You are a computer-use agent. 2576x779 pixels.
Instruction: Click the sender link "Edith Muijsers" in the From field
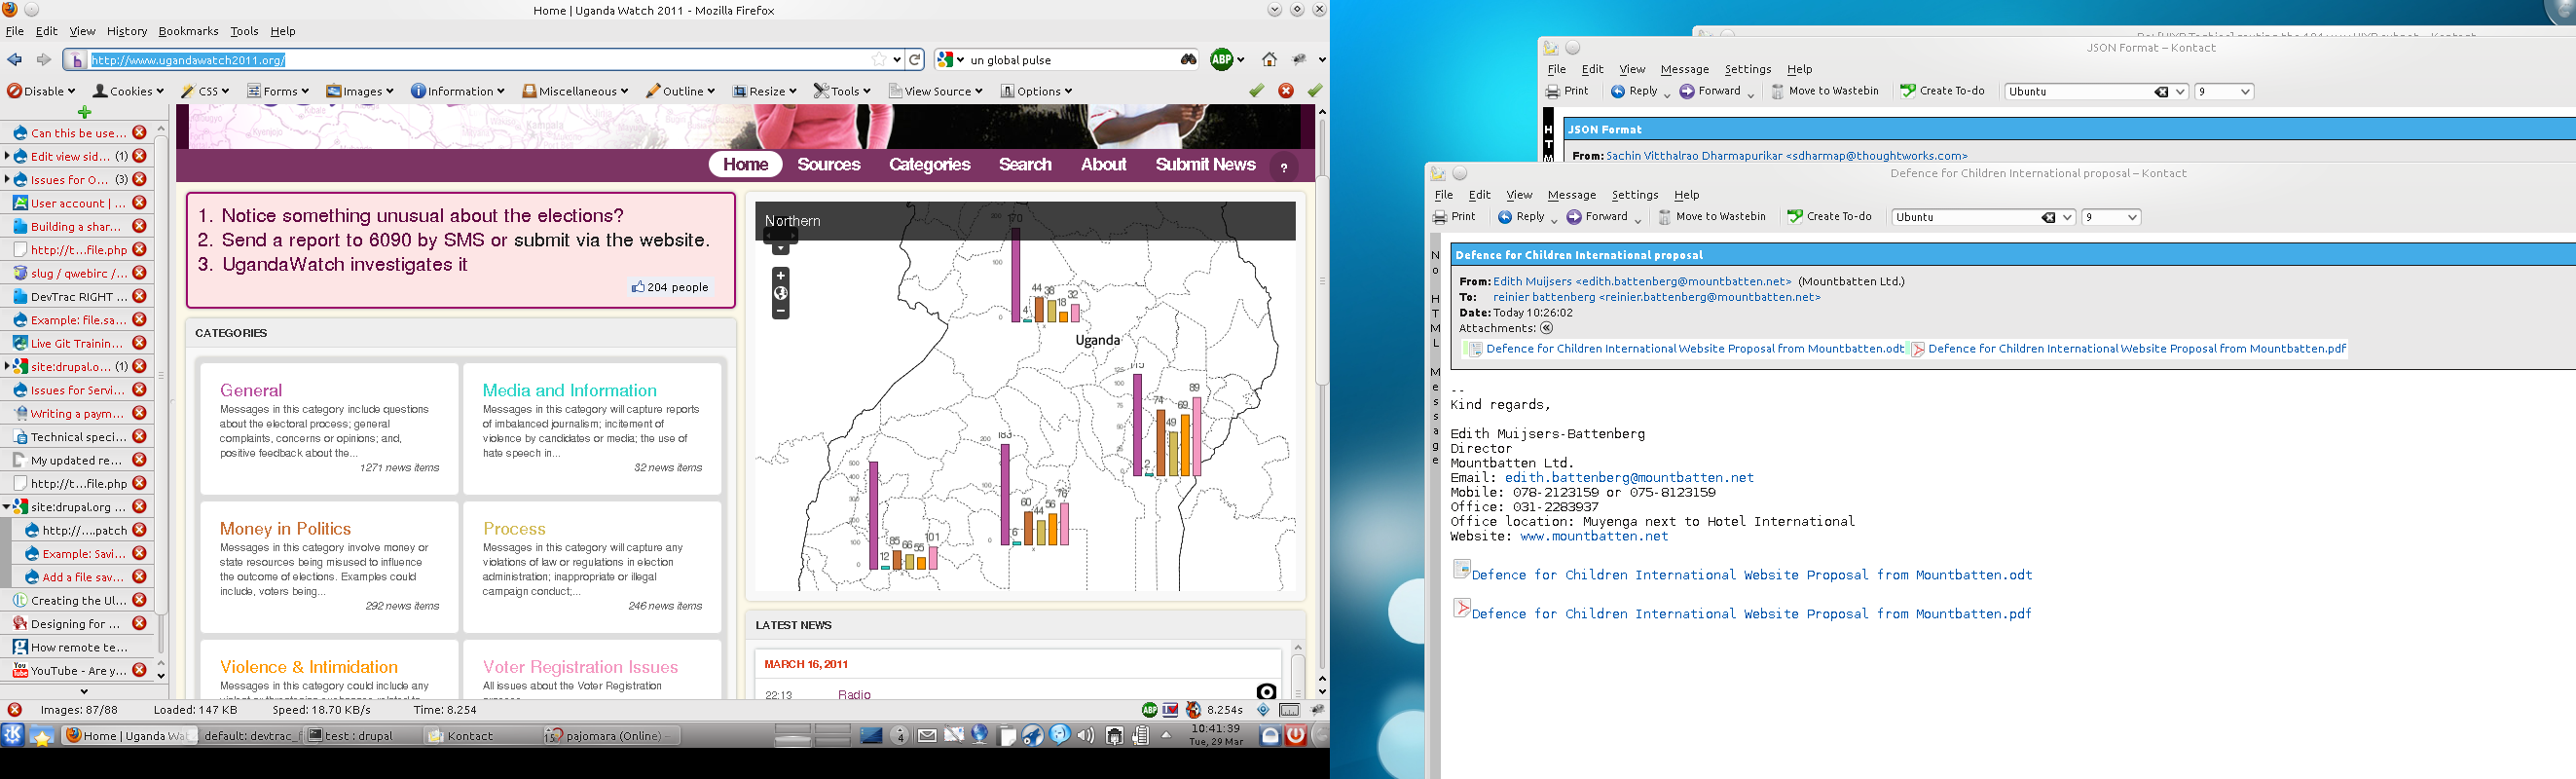click(1642, 281)
